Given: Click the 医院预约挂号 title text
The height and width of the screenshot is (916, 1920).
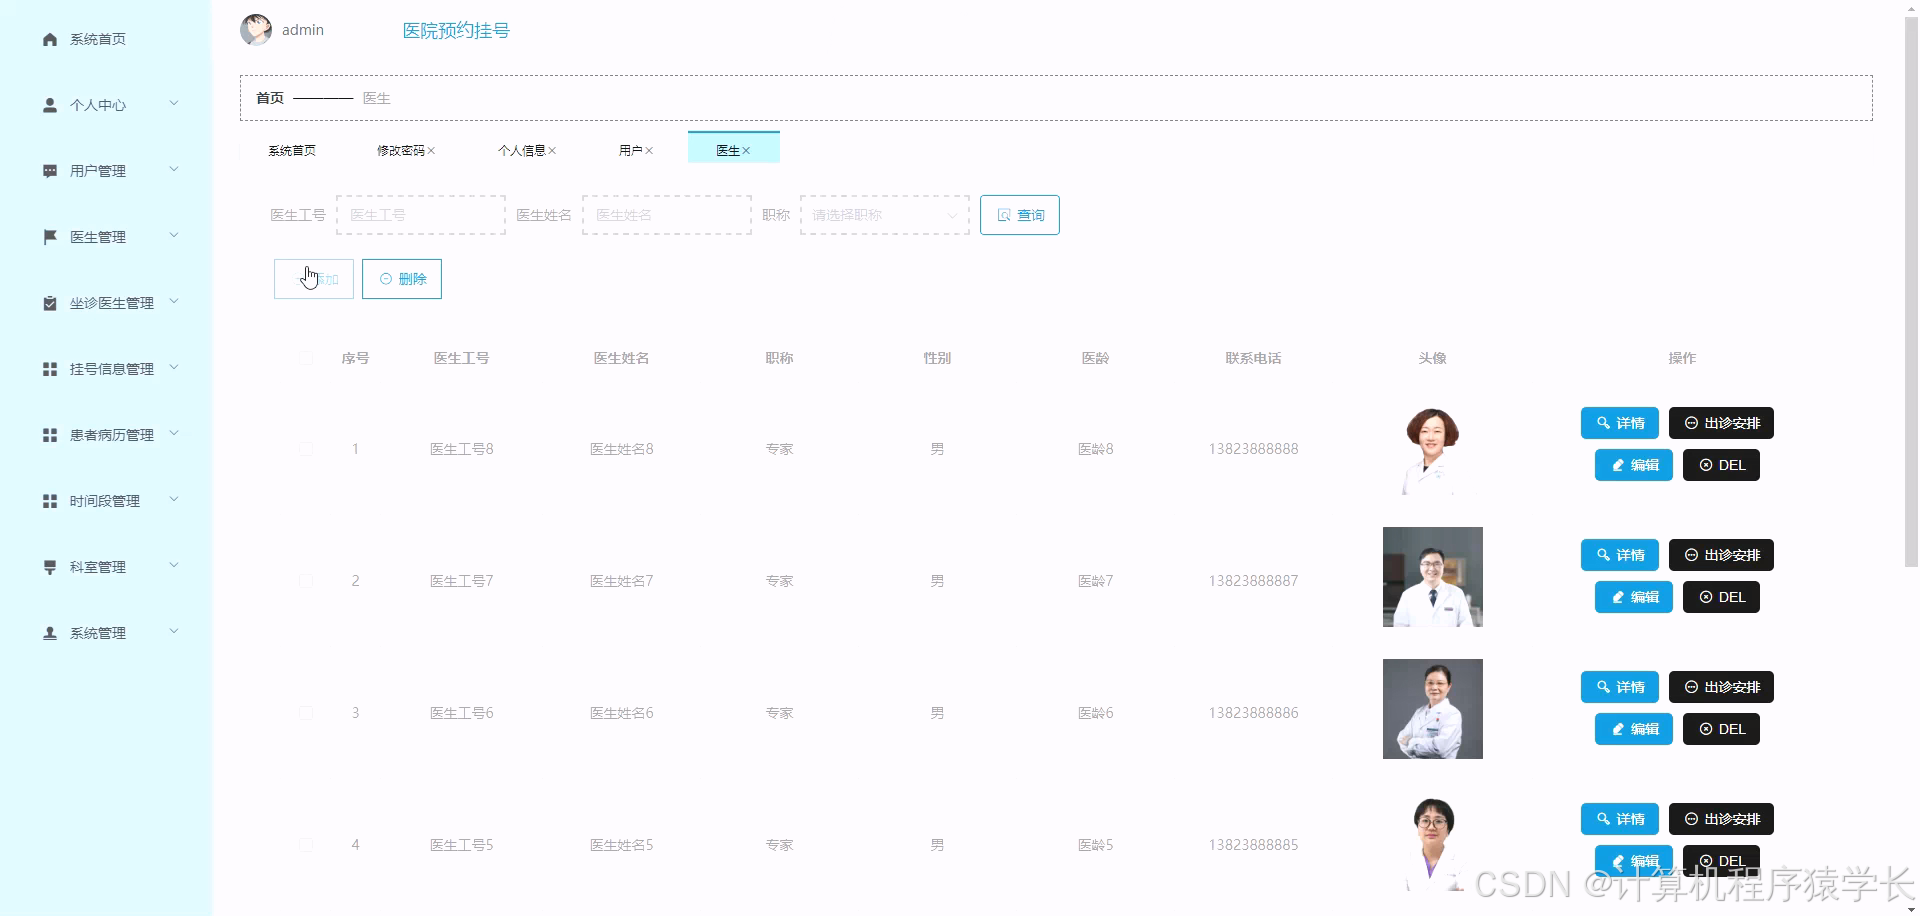Looking at the screenshot, I should (x=456, y=31).
